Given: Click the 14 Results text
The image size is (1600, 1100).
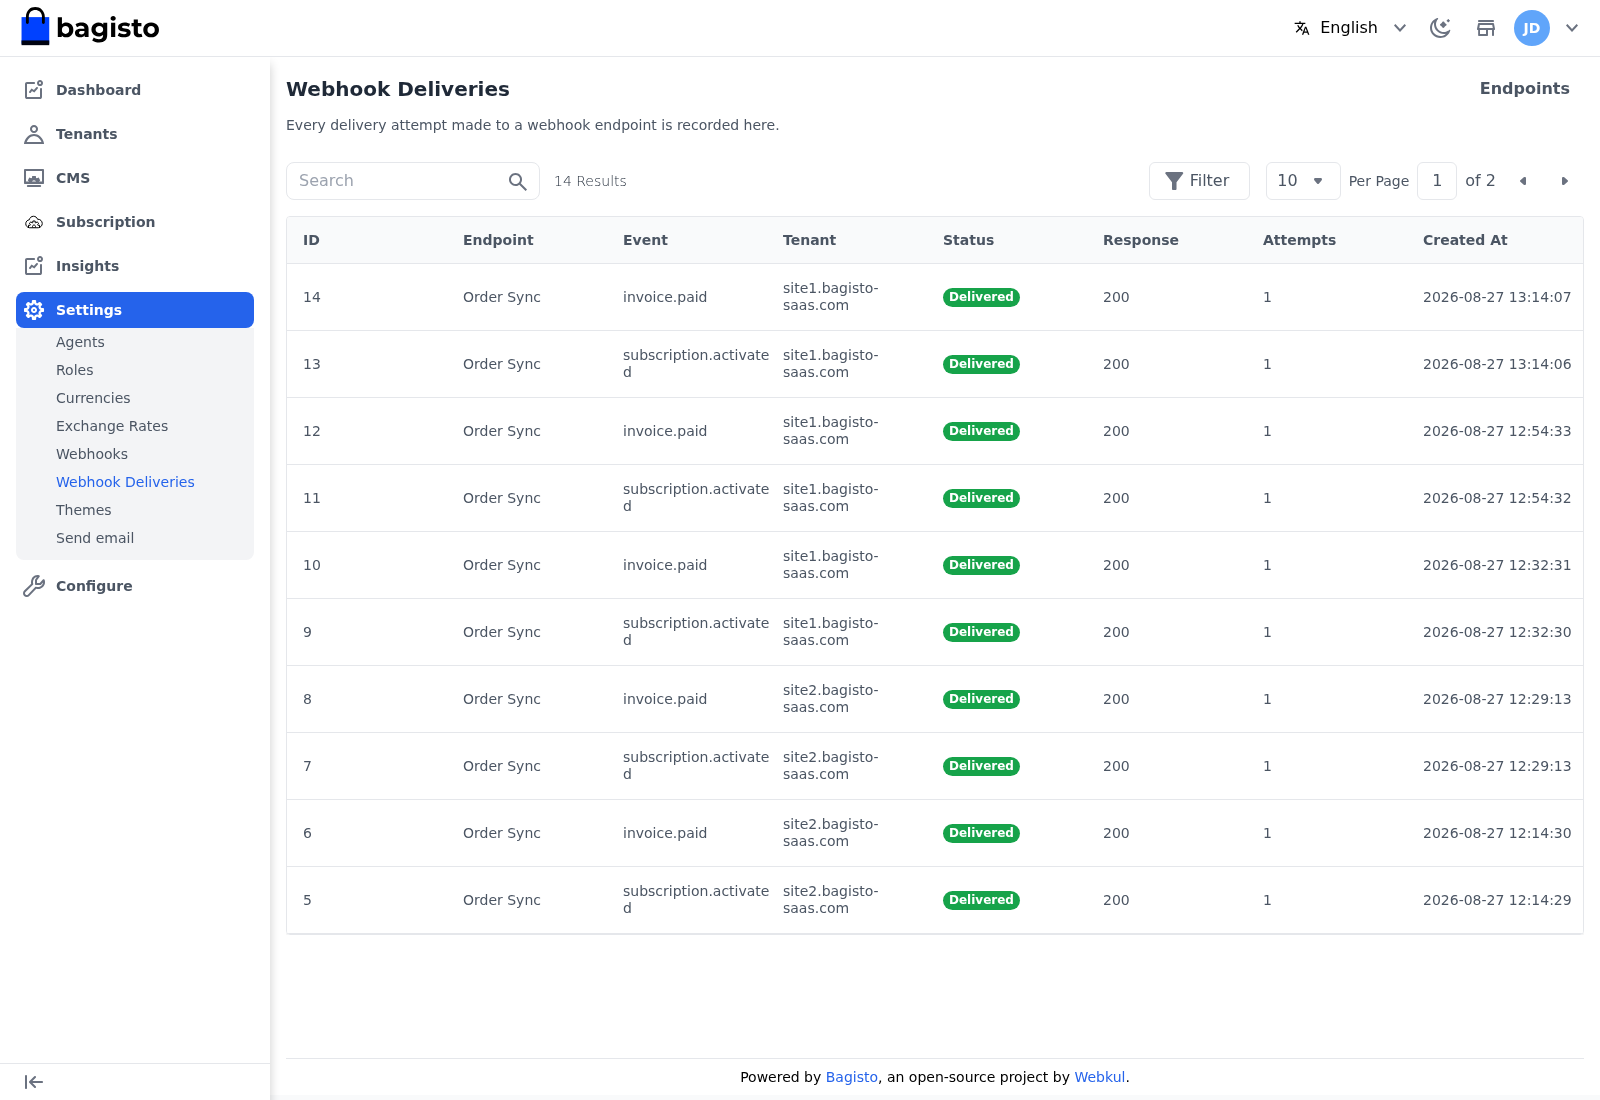Looking at the screenshot, I should pos(590,181).
